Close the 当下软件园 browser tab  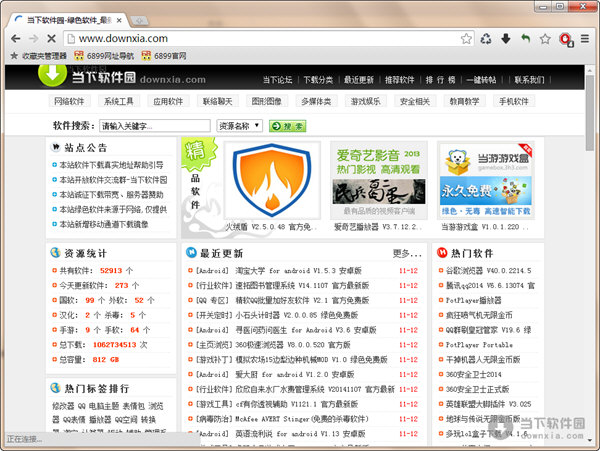point(119,20)
